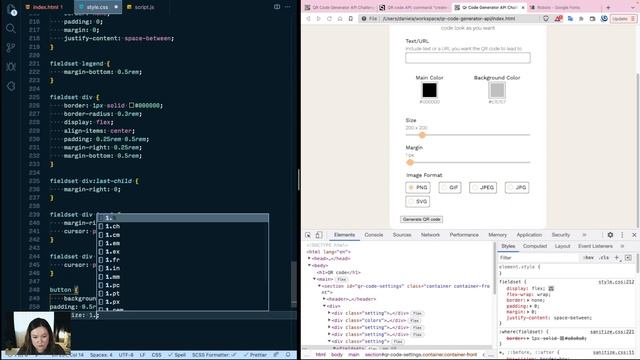Open the Sources DevTools tab

402,235
